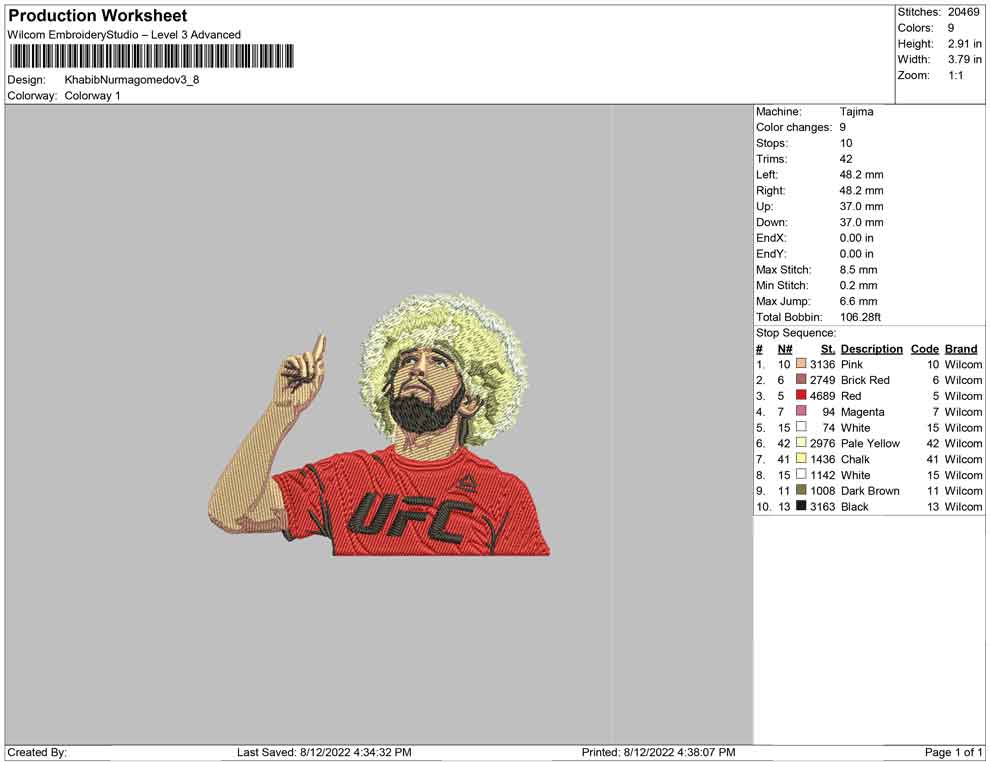Click the embroidered portrait design preview
The image size is (990, 762).
pyautogui.click(x=379, y=426)
